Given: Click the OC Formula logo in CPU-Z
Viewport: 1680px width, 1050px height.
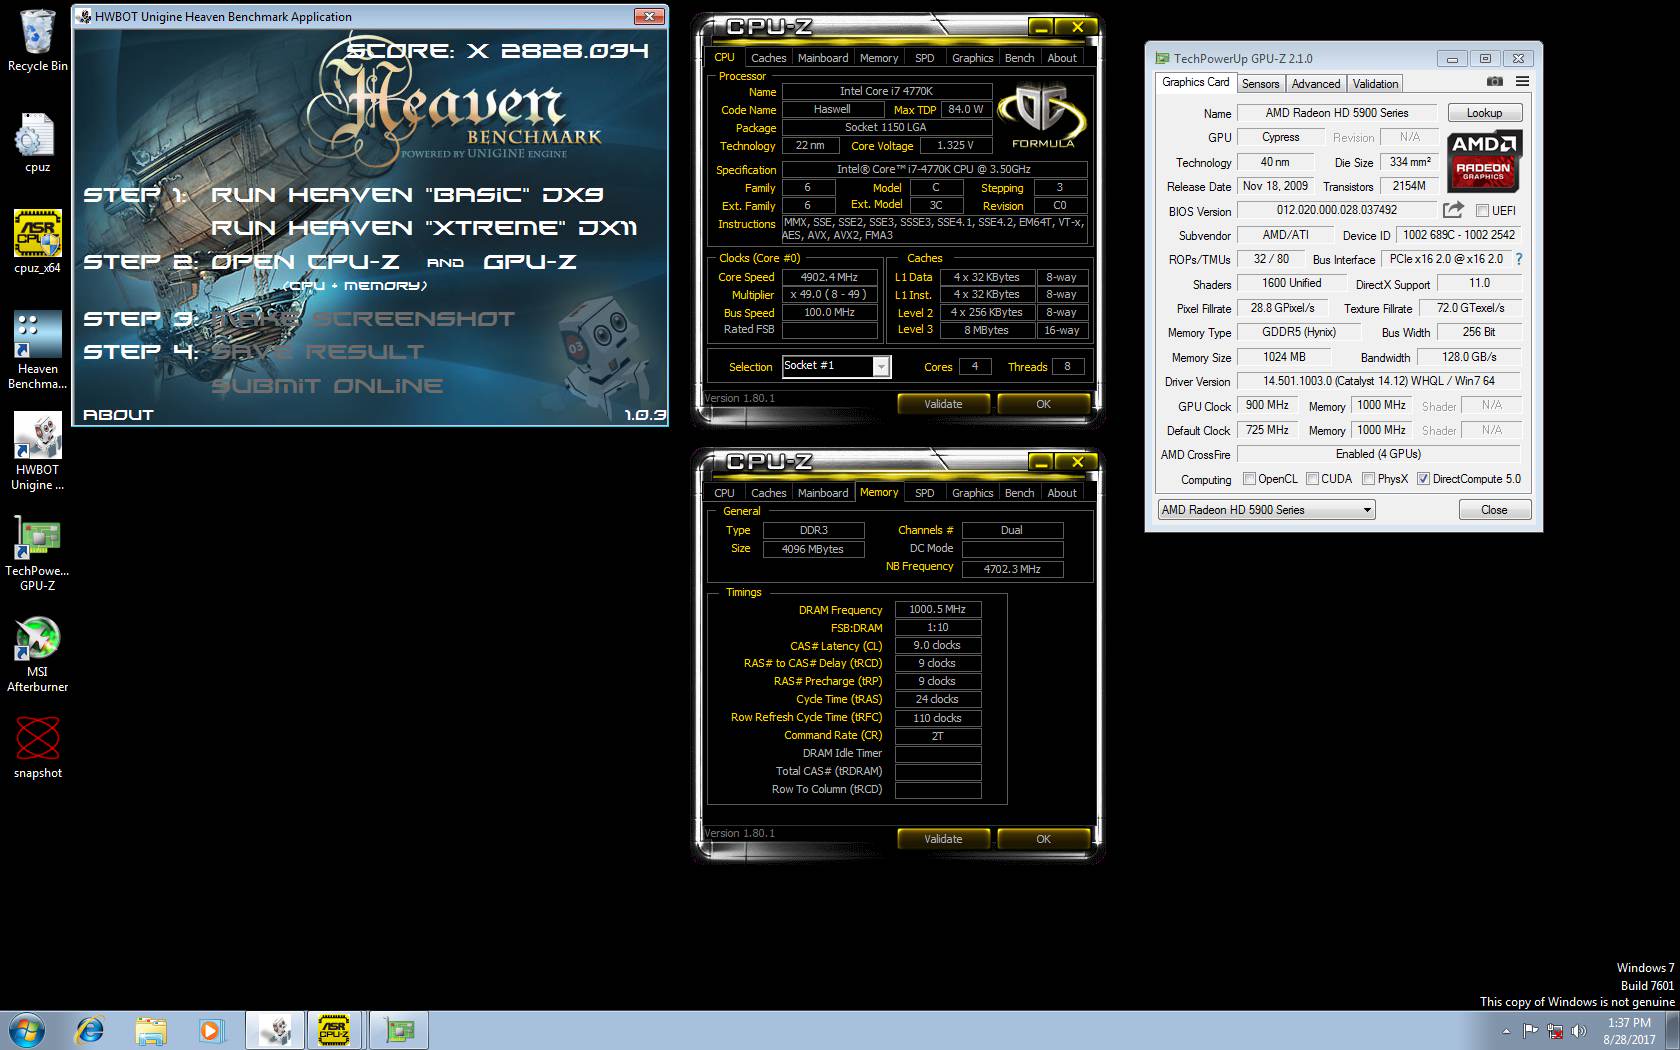Looking at the screenshot, I should 1042,117.
